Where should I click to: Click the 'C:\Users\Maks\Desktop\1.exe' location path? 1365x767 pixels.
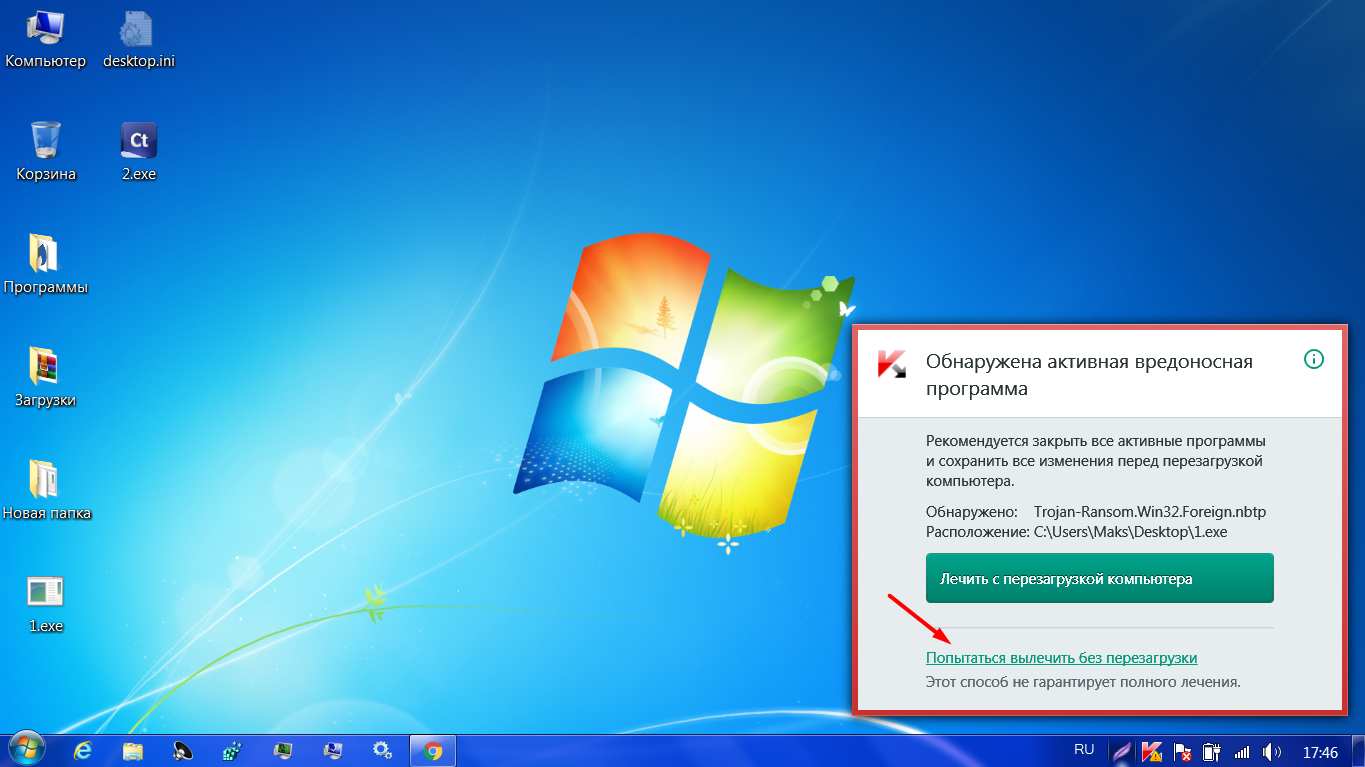(1130, 532)
